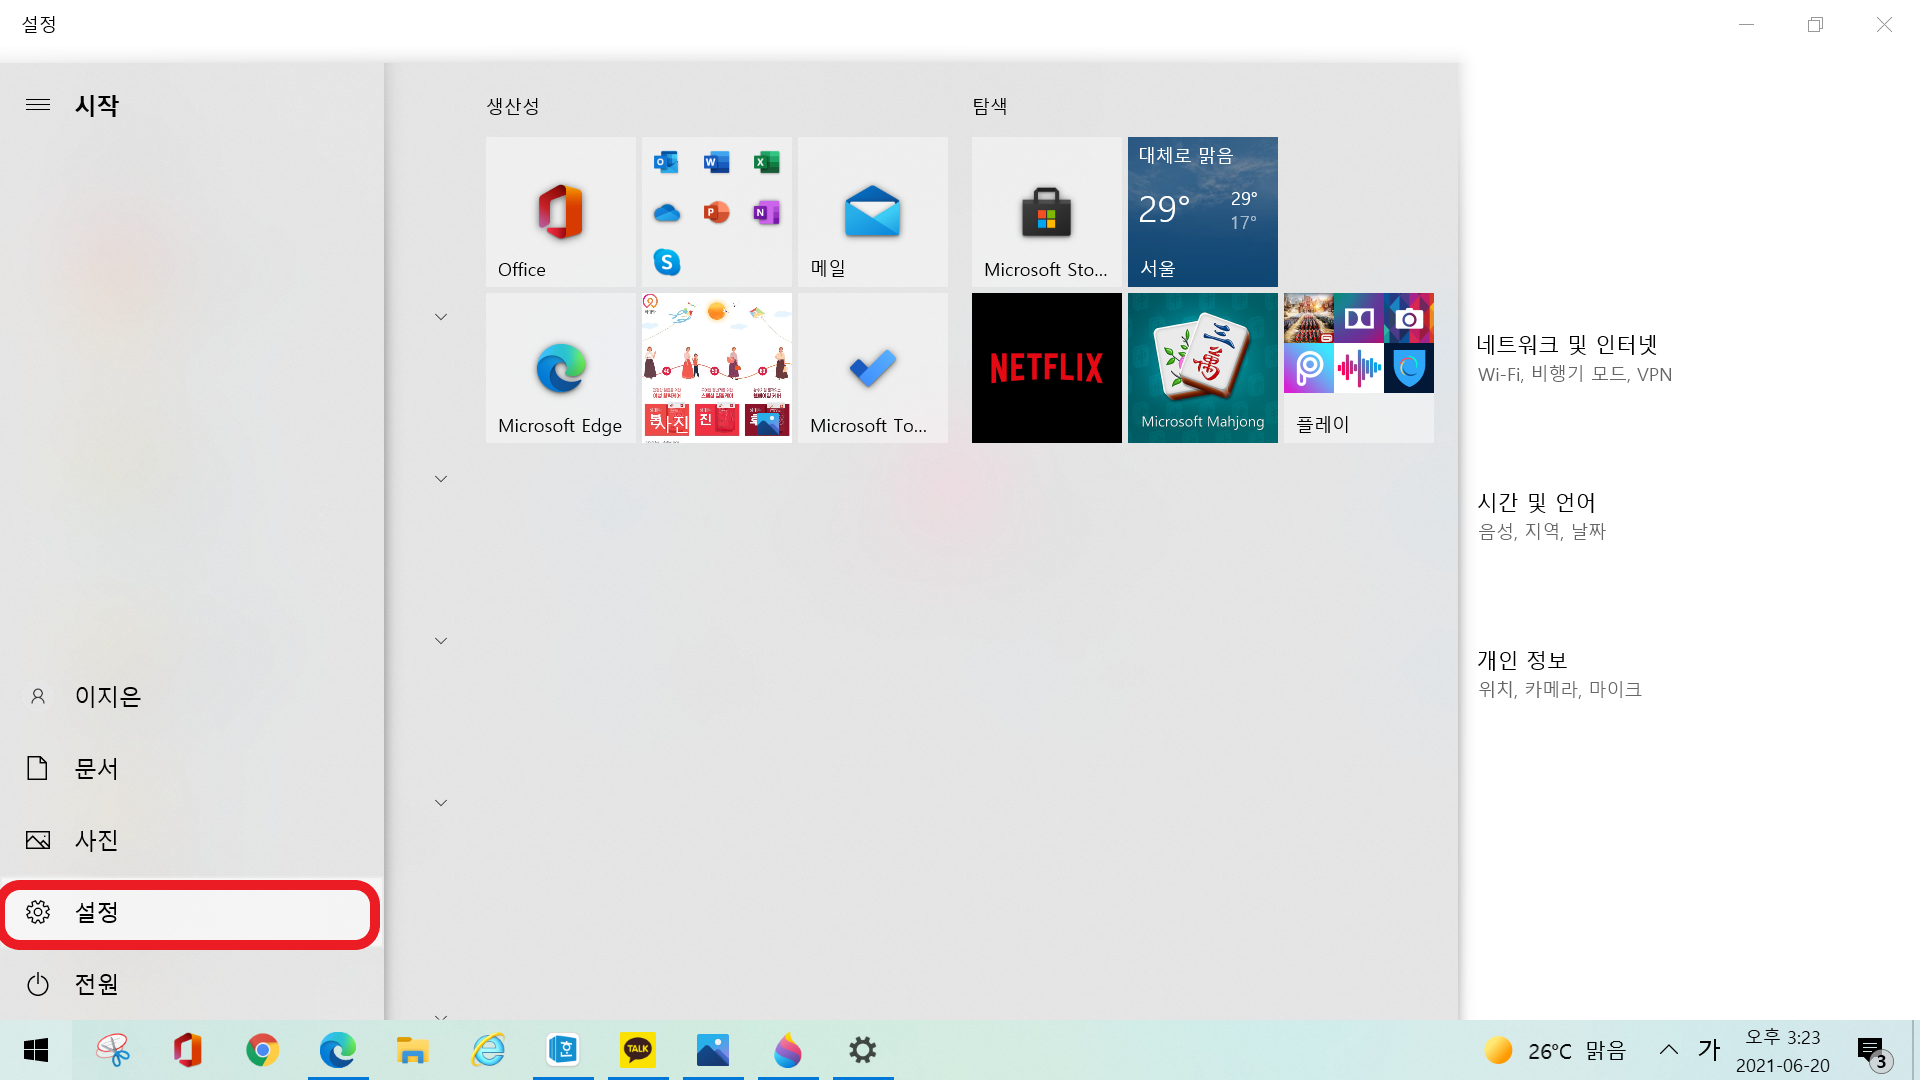Launch PowerPoint from the Office apps folder tile
Image resolution: width=1920 pixels, height=1080 pixels.
click(x=717, y=212)
